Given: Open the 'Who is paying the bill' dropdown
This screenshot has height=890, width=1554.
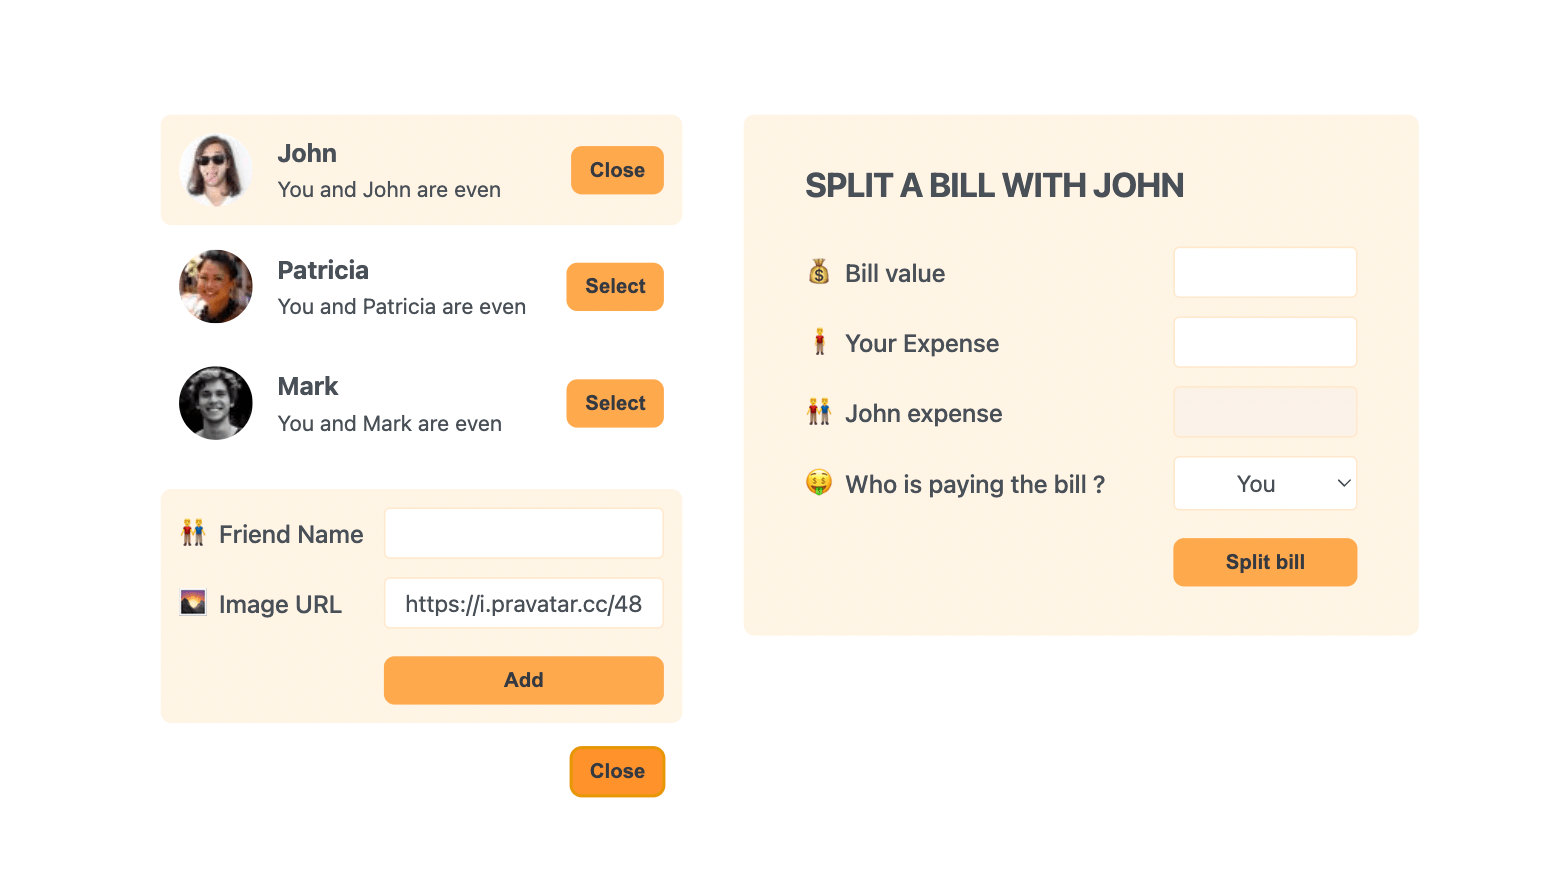Looking at the screenshot, I should point(1265,484).
